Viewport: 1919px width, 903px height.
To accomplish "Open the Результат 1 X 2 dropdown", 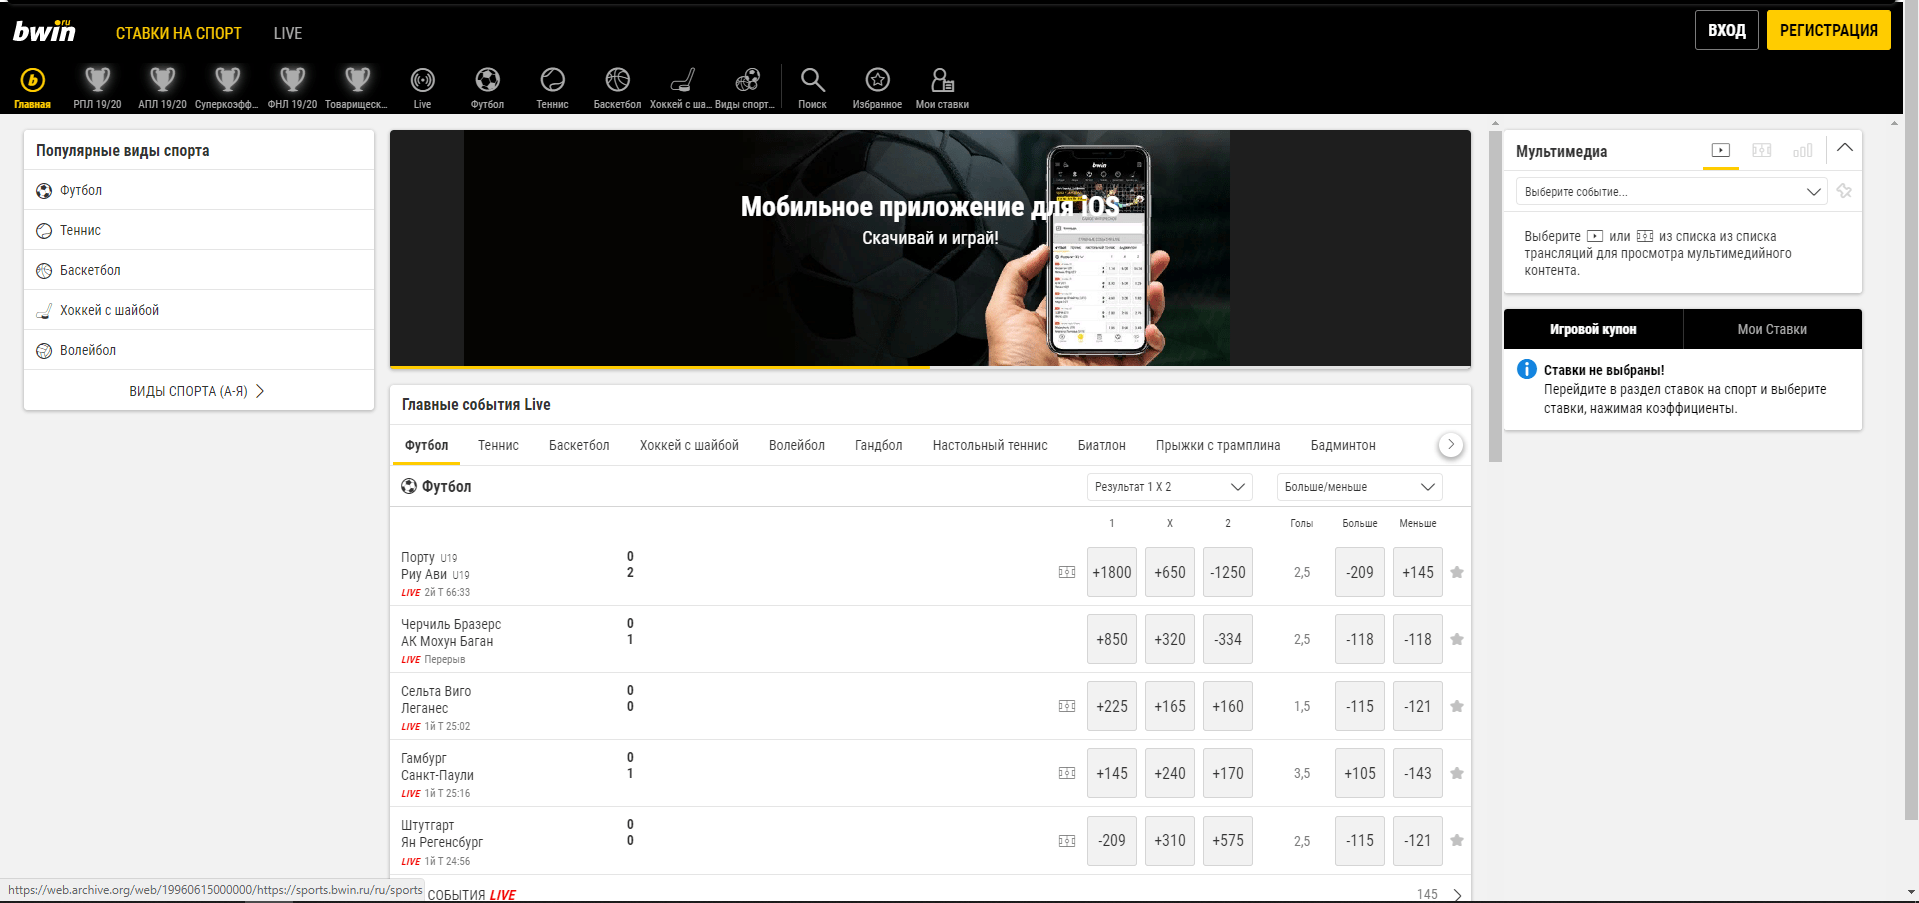I will coord(1169,487).
